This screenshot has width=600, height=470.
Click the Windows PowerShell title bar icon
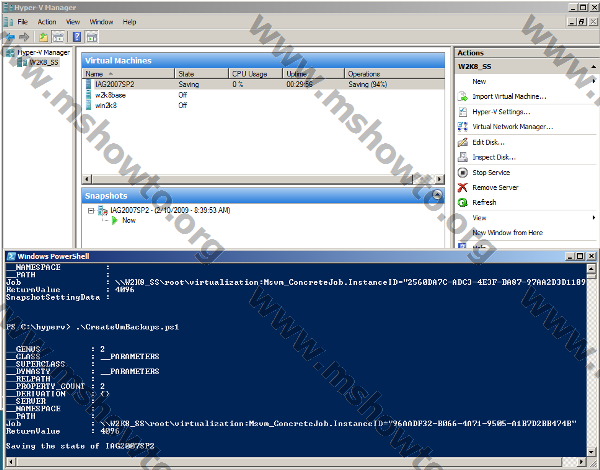click(11, 256)
